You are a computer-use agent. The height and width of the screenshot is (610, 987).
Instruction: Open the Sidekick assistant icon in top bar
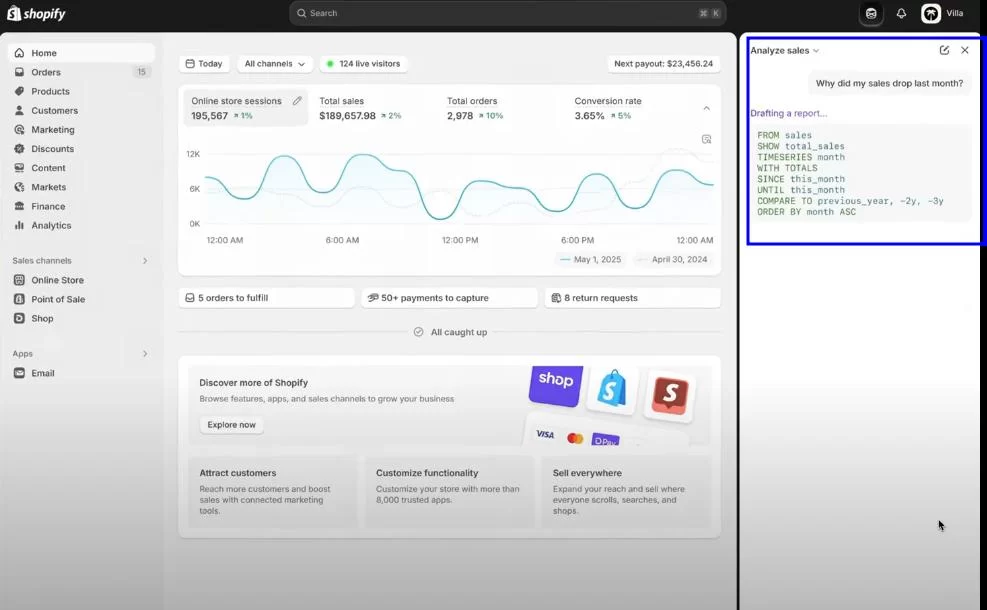(871, 13)
